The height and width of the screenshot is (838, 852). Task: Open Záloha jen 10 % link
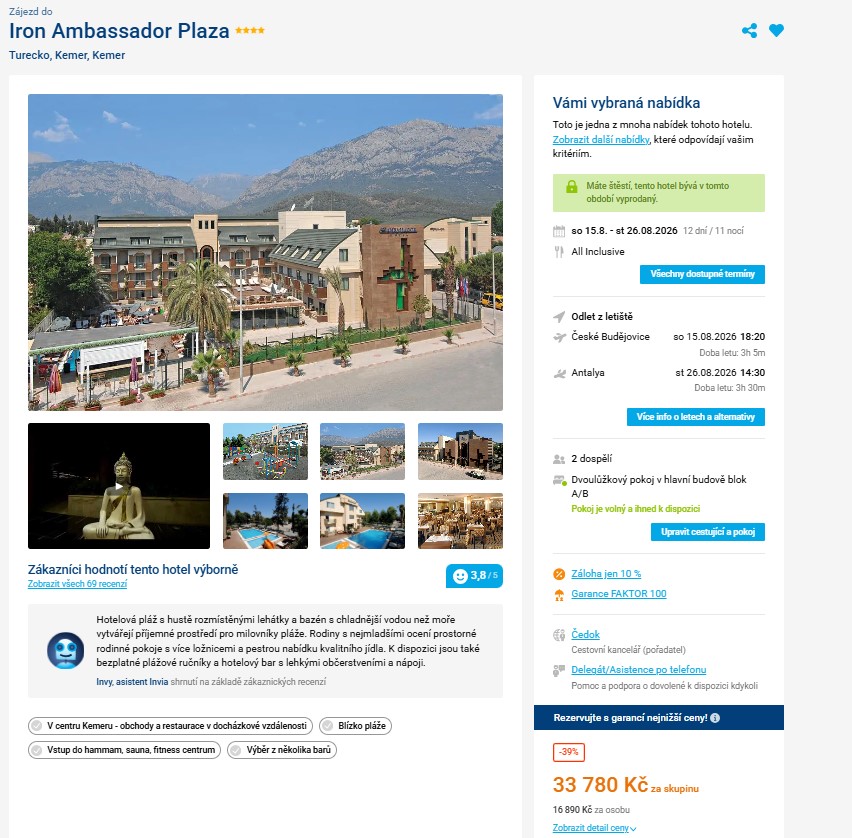point(606,573)
